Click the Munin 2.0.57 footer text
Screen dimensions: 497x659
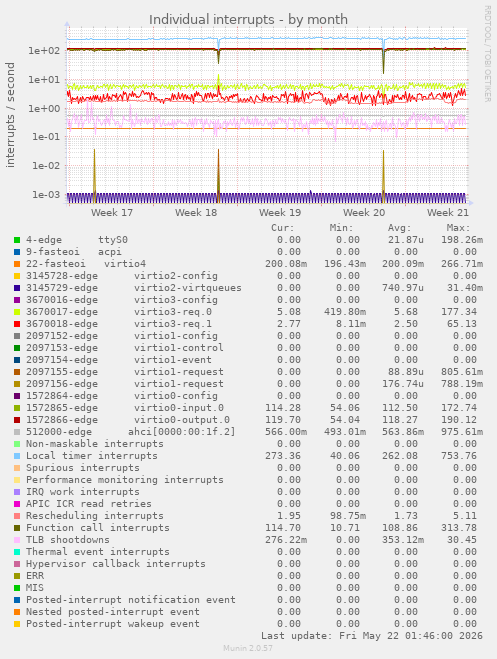[x=248, y=648]
